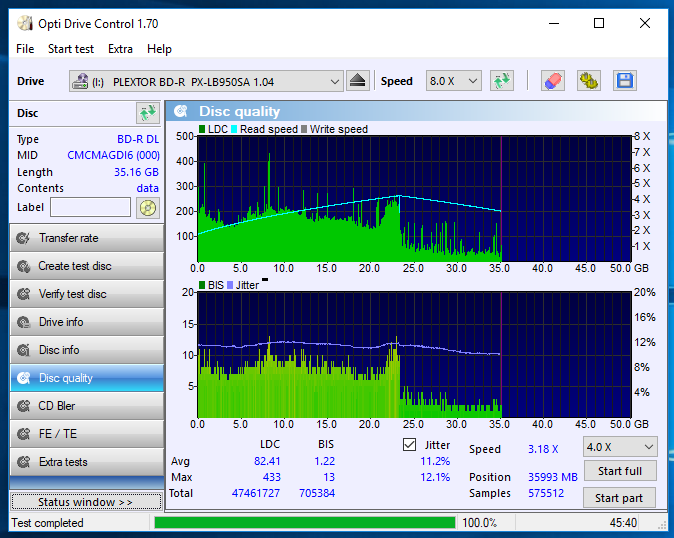Open the yellow gear settings icon

(588, 81)
